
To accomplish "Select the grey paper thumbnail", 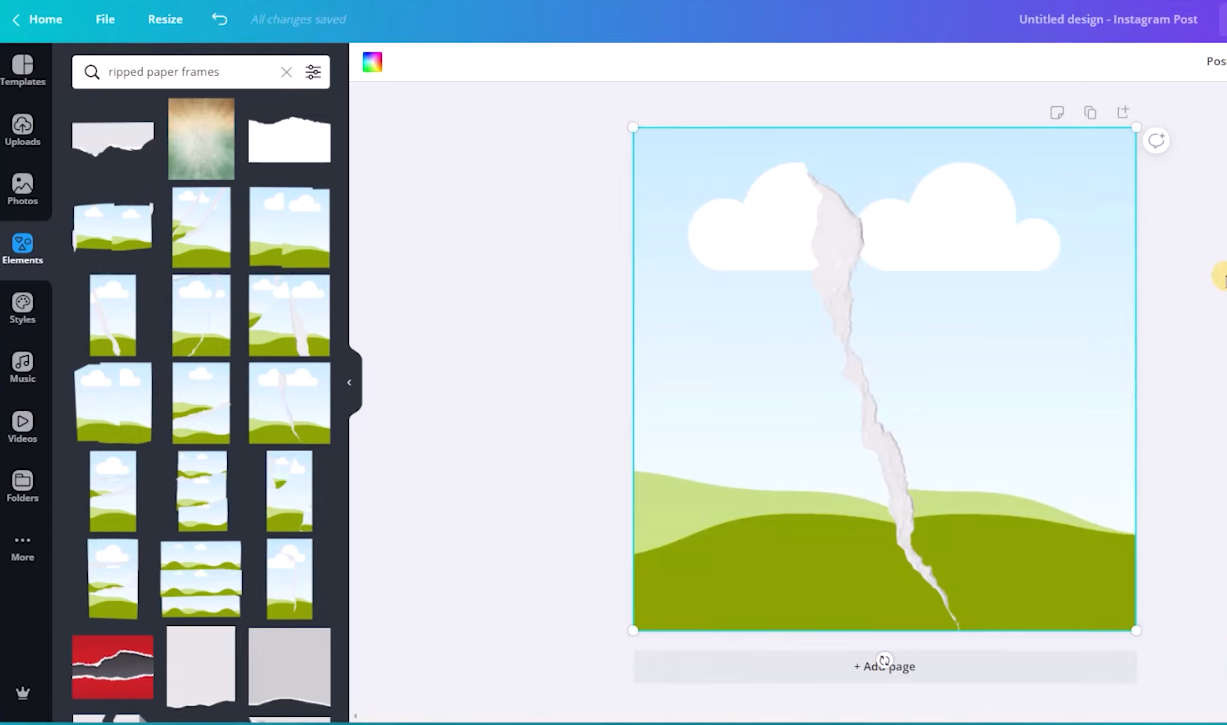I will point(289,667).
